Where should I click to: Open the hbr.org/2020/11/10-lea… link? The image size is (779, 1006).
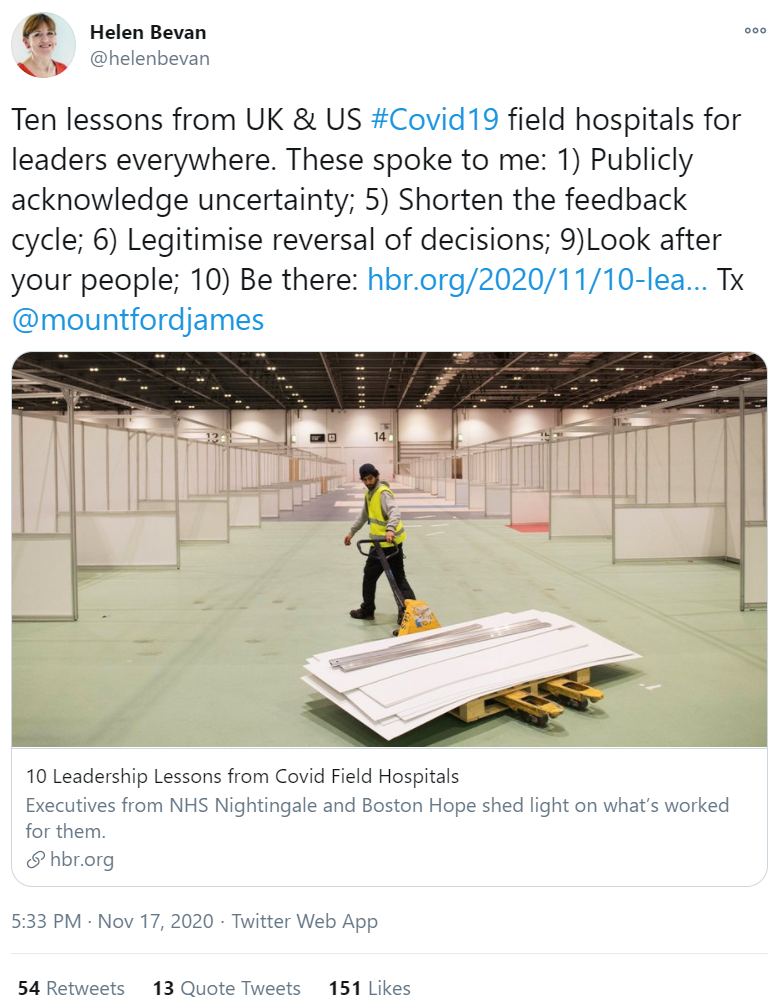point(537,279)
